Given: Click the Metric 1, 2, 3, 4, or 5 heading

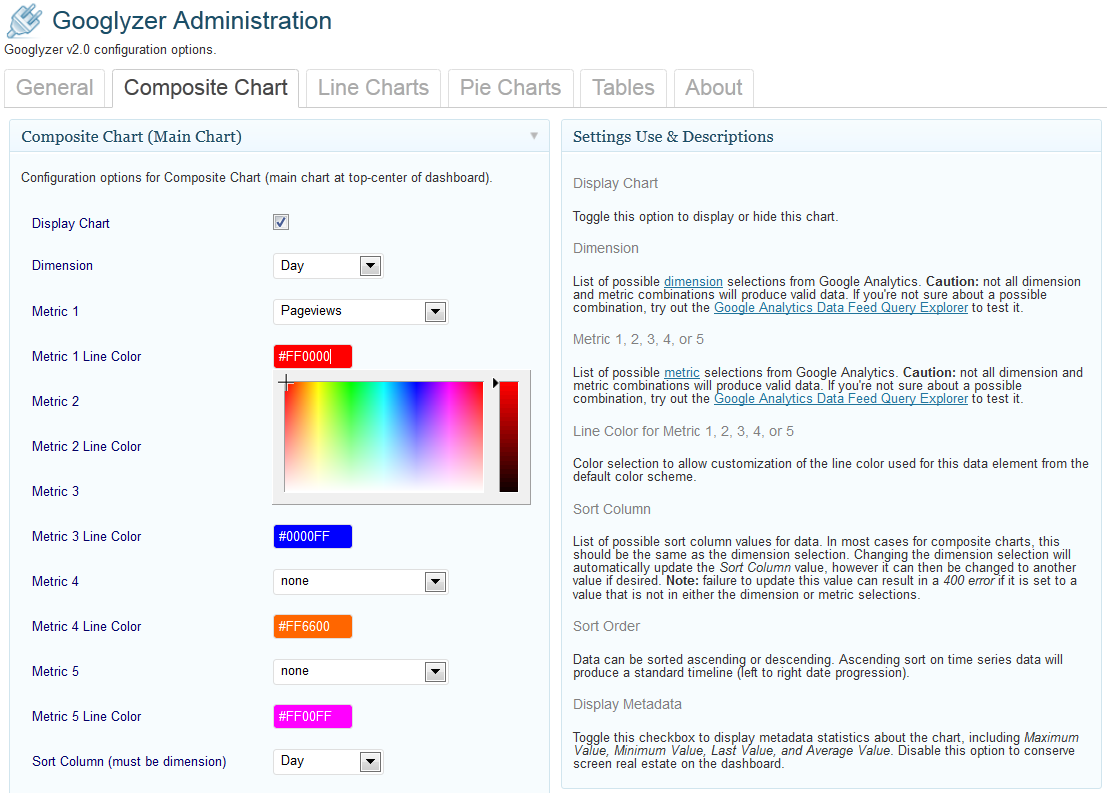Looking at the screenshot, I should [638, 340].
